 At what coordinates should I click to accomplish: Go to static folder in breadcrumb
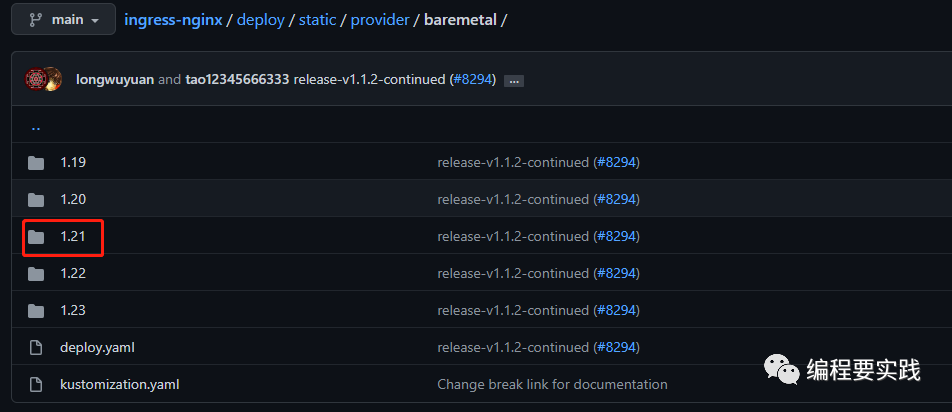click(x=317, y=20)
